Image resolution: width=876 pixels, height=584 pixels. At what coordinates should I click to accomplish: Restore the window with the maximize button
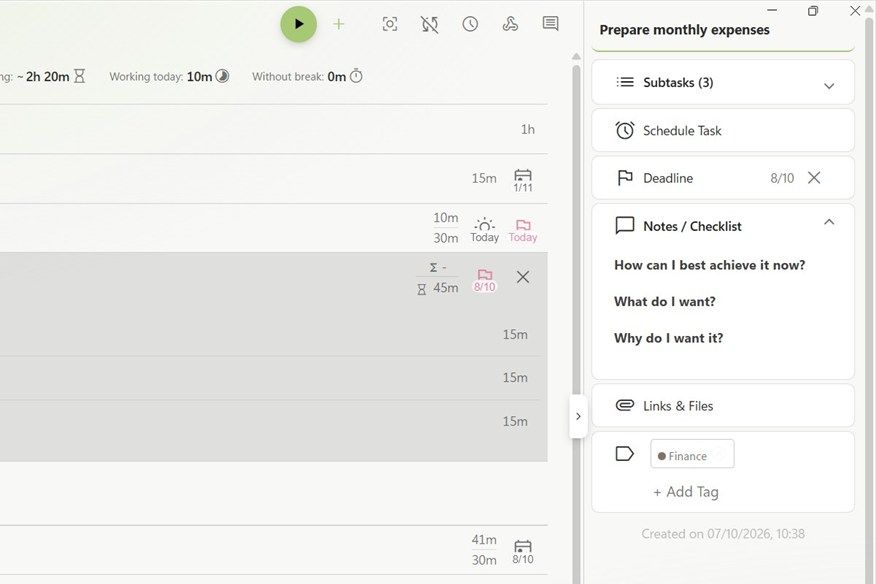tap(813, 11)
